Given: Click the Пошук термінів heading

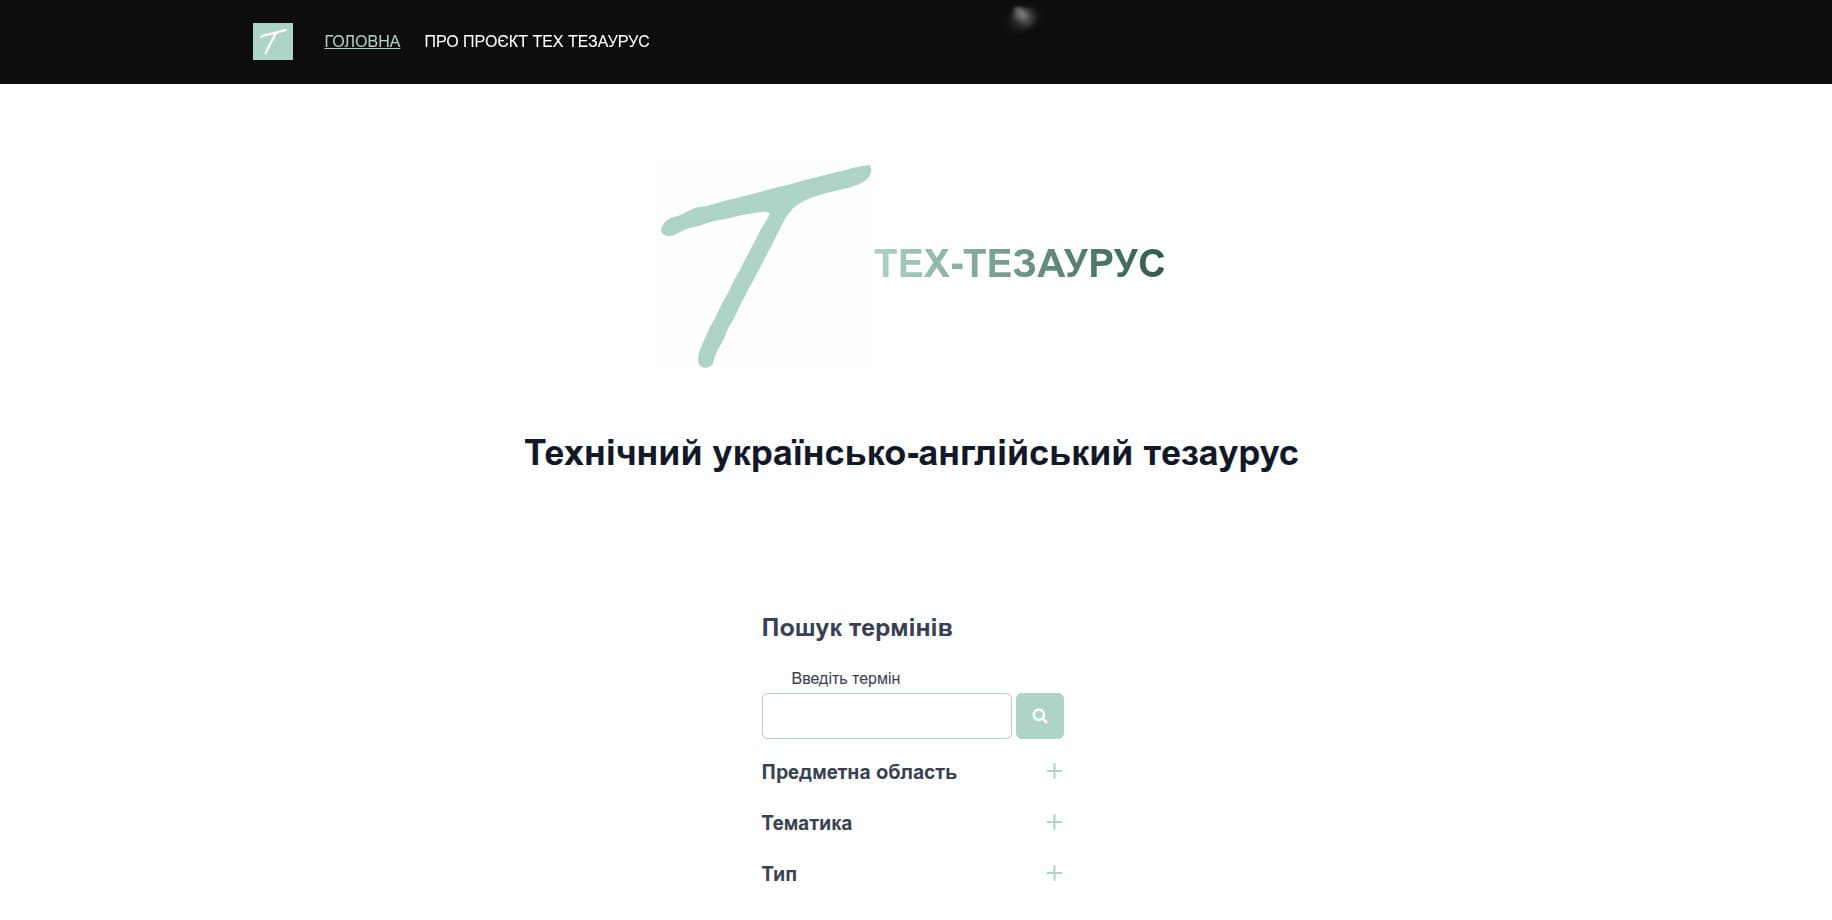Looking at the screenshot, I should (857, 628).
